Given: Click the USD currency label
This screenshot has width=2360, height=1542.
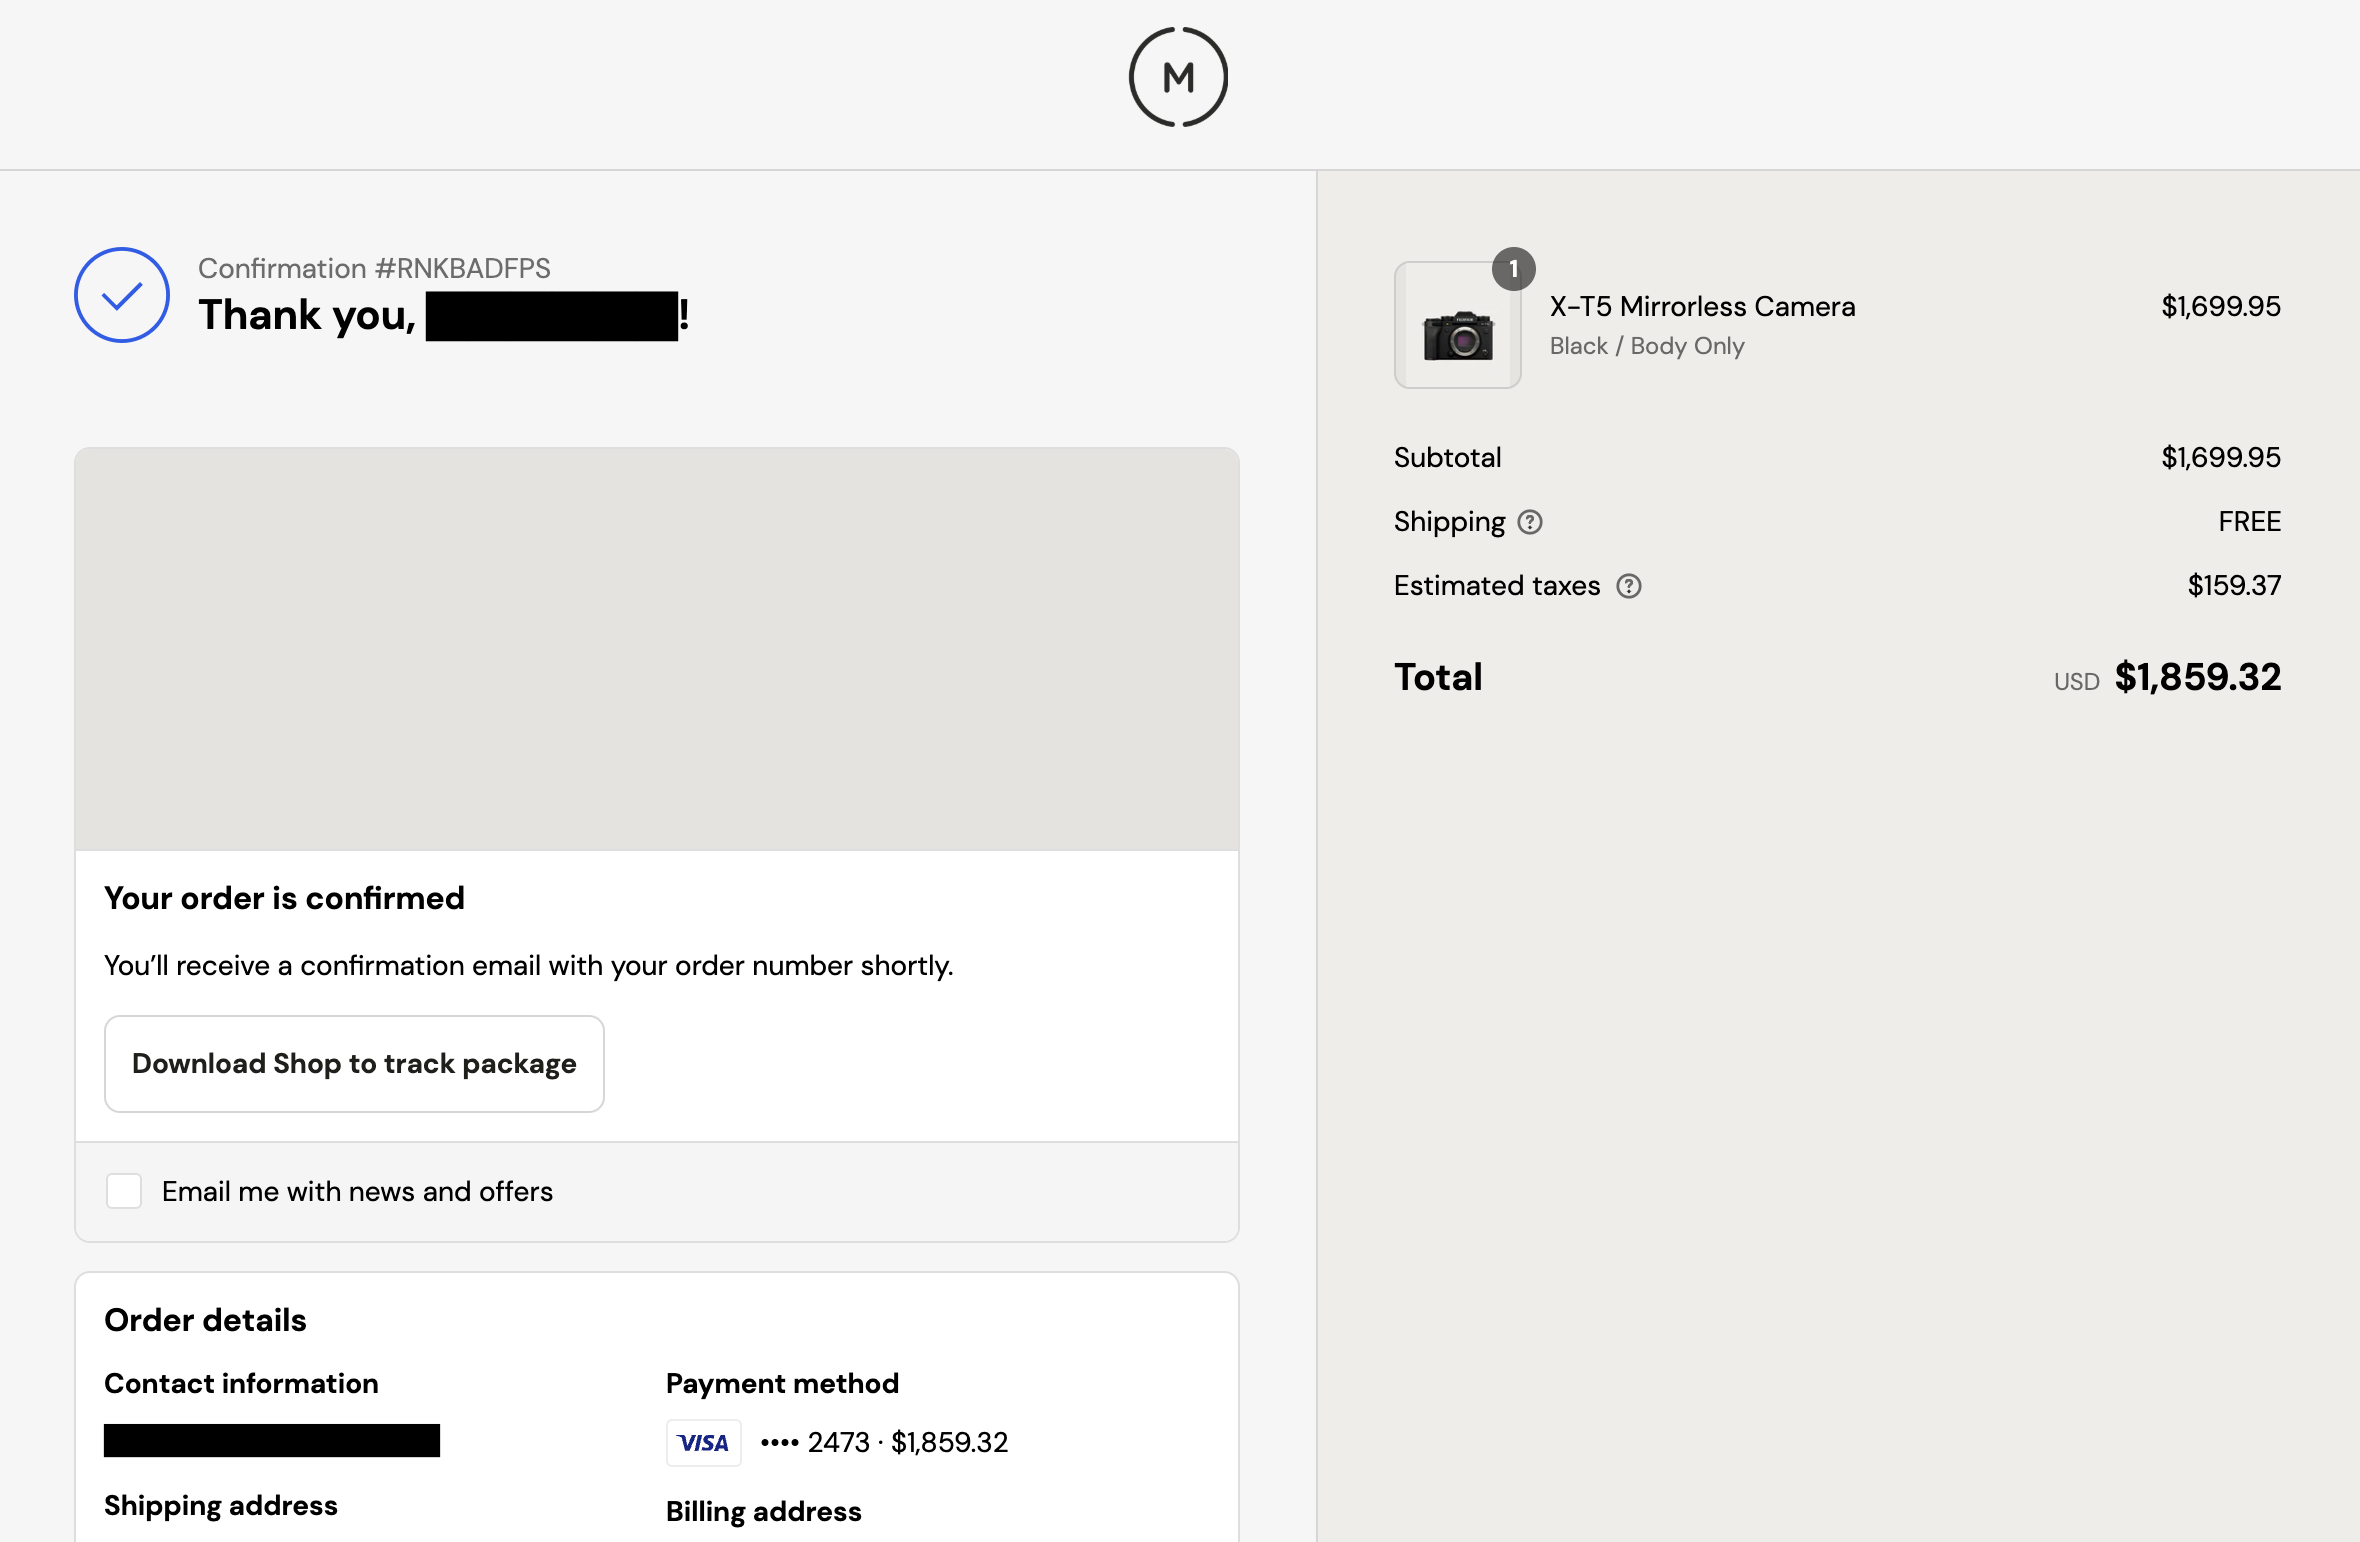Looking at the screenshot, I should point(2077,682).
